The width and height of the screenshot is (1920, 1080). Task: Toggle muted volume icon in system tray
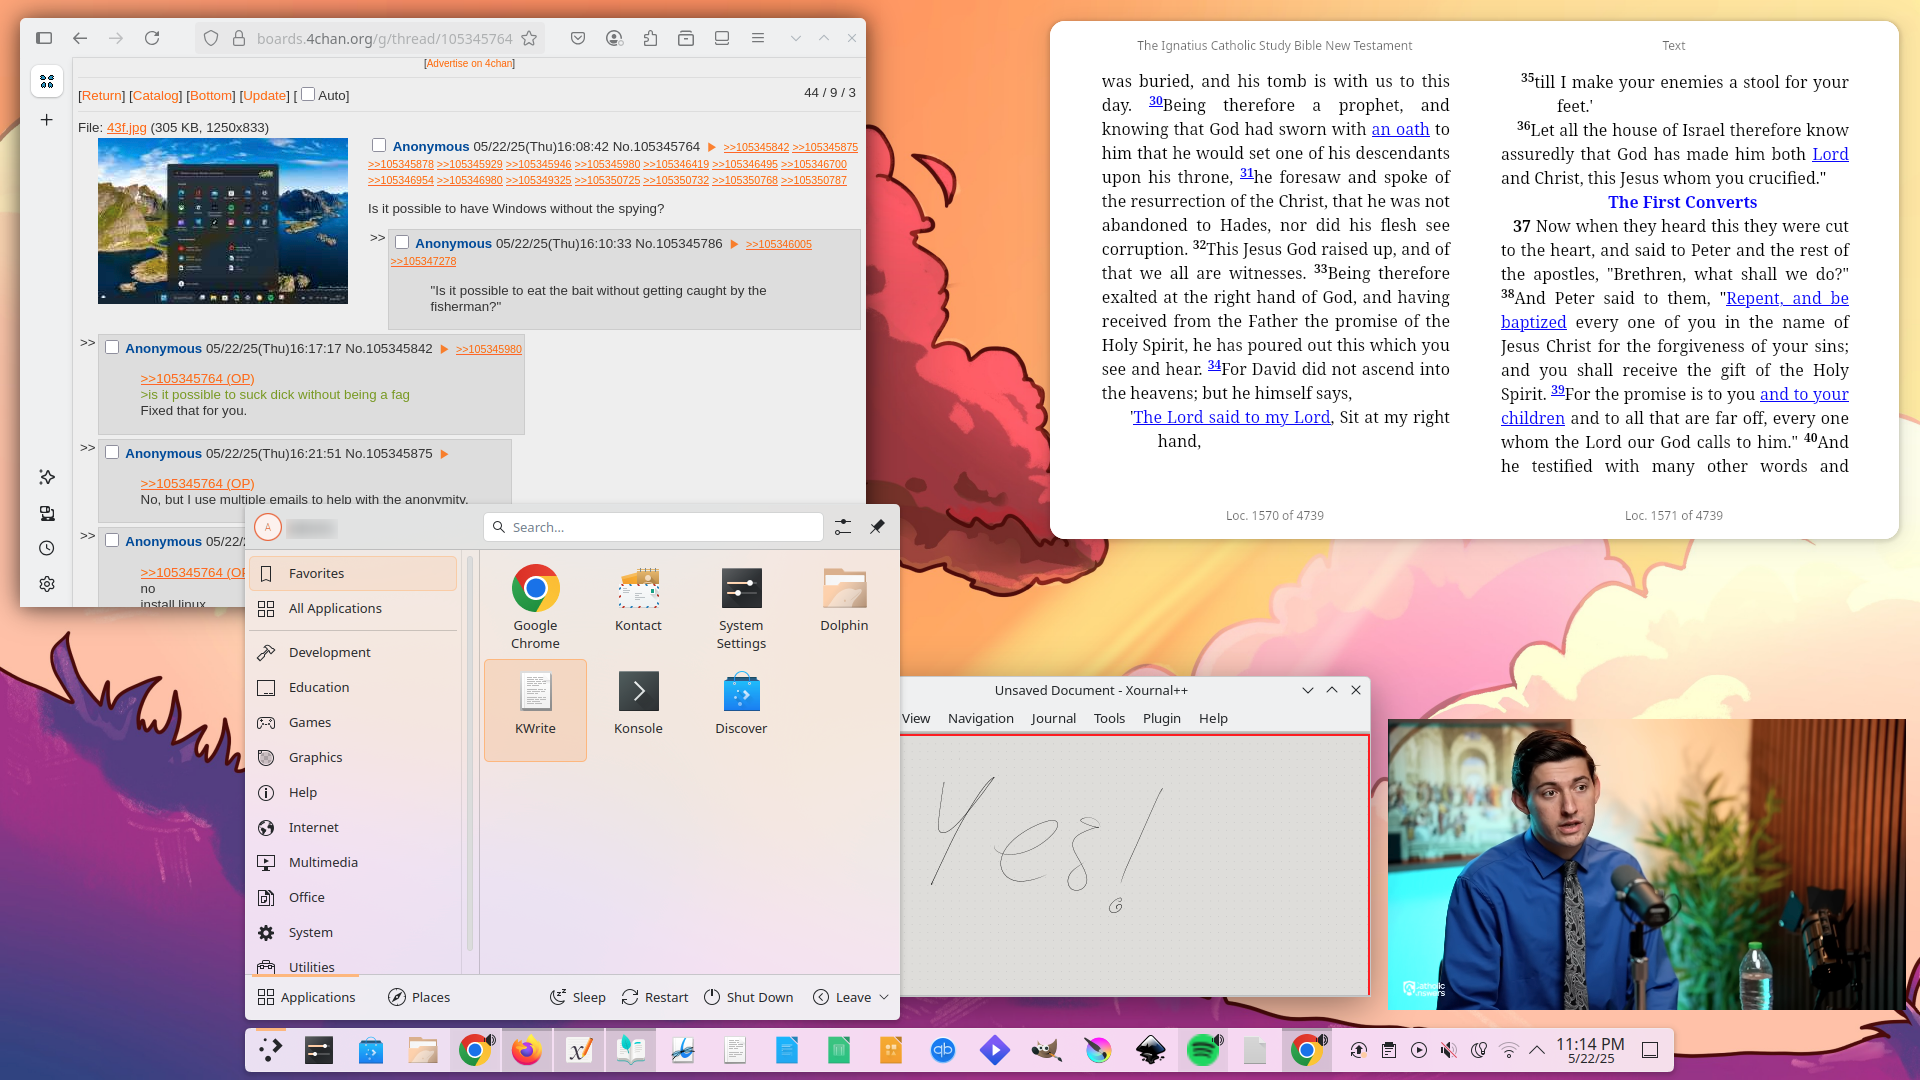pos(1449,1050)
